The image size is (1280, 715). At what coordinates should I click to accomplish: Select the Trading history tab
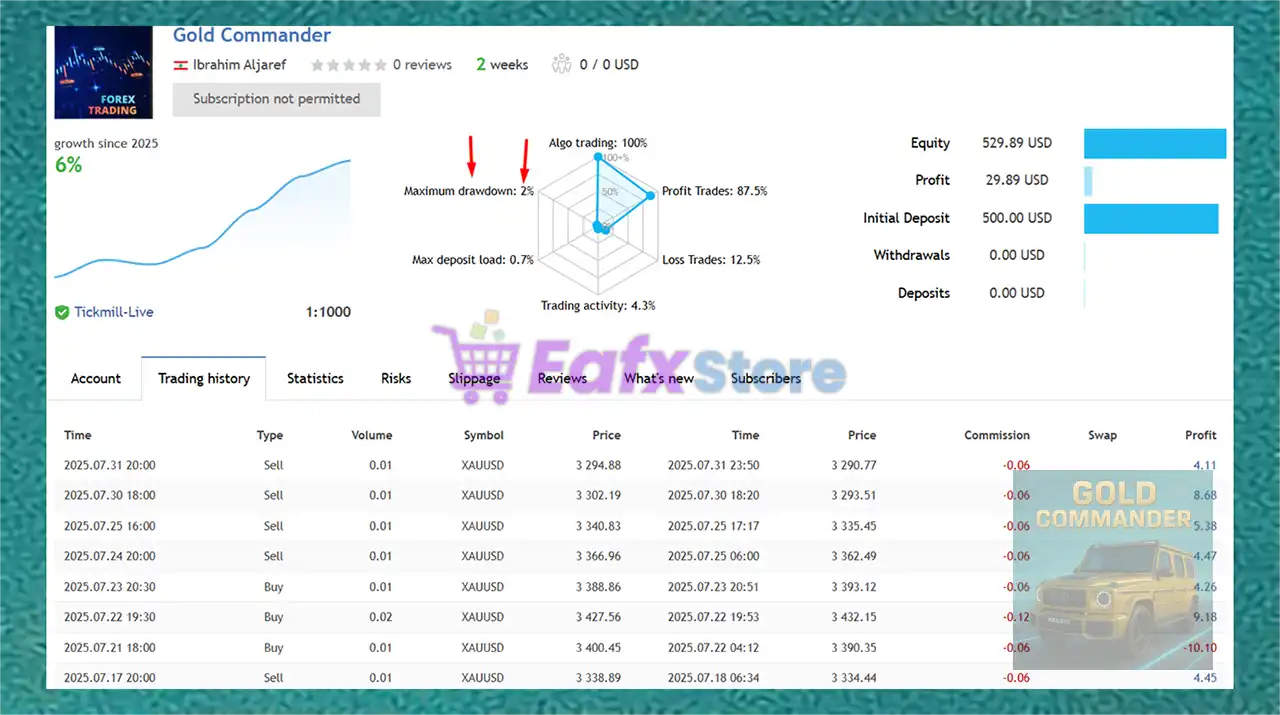coord(204,378)
